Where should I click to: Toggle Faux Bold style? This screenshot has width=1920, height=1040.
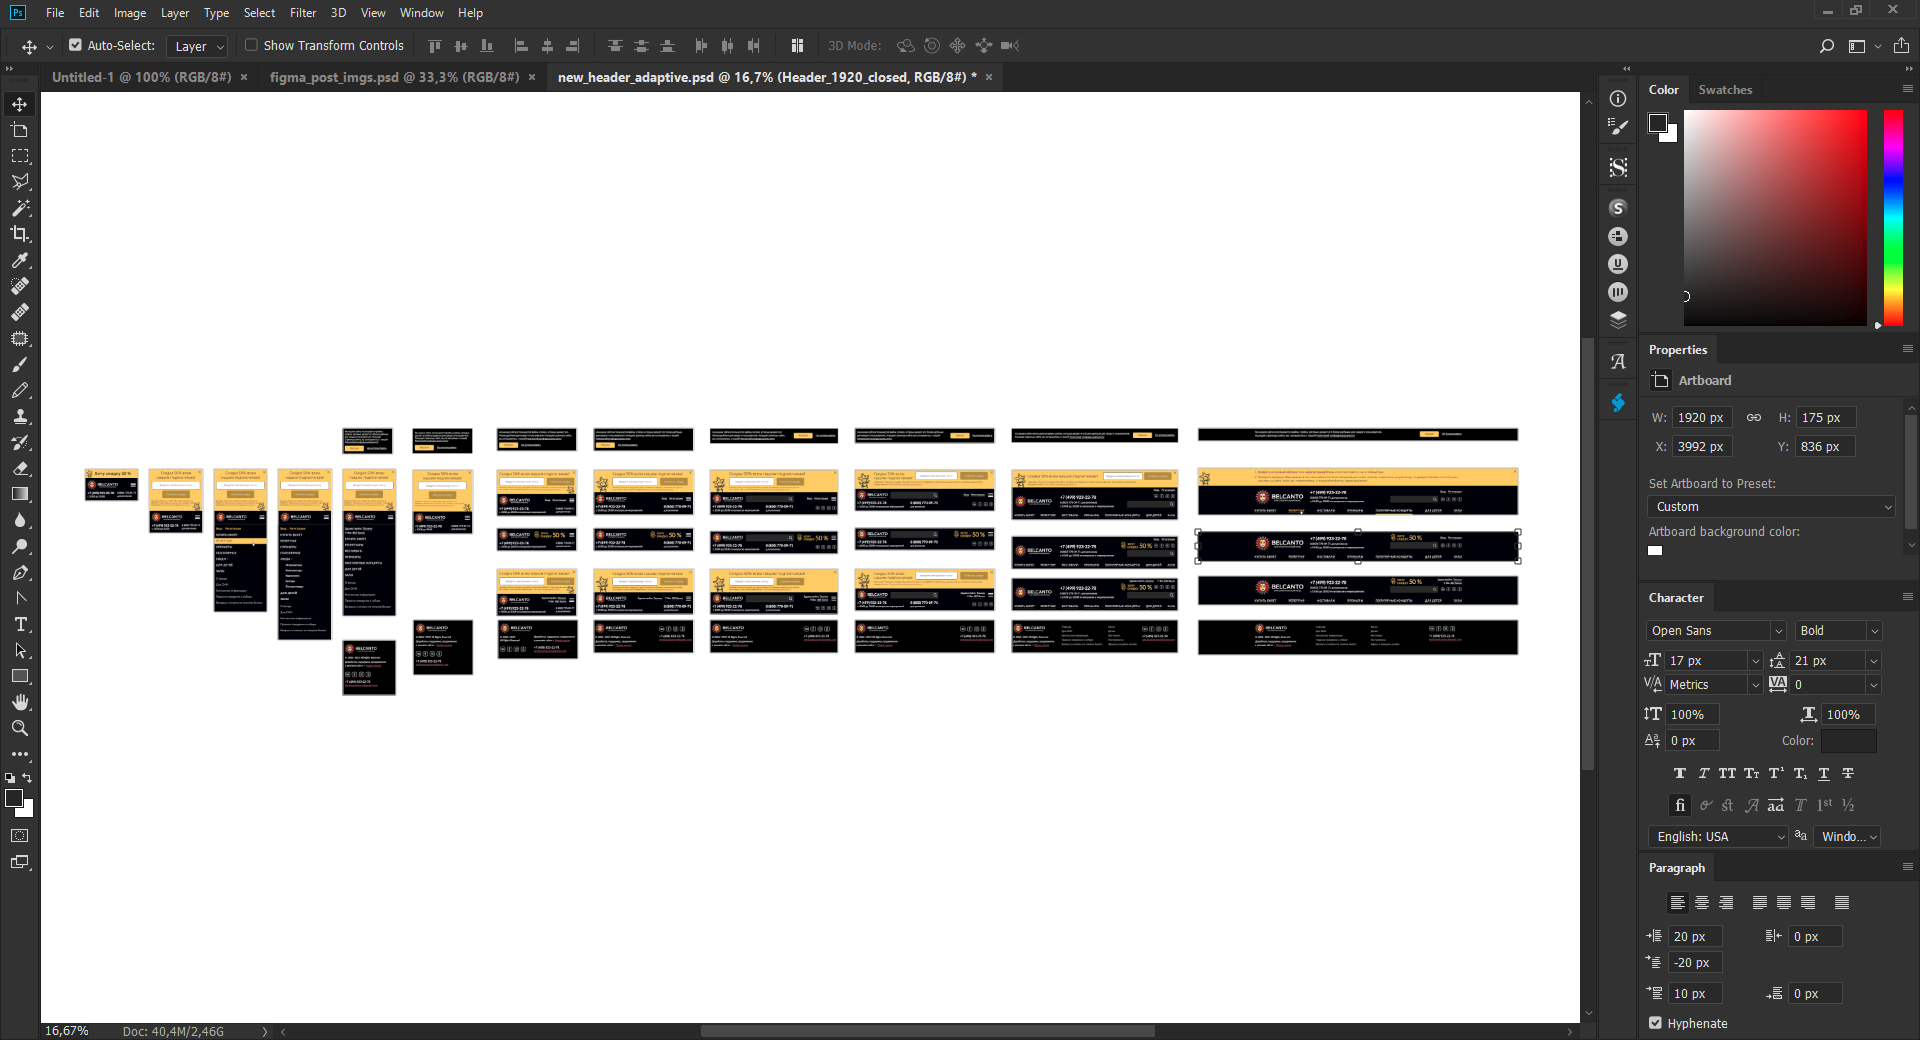[x=1680, y=773]
